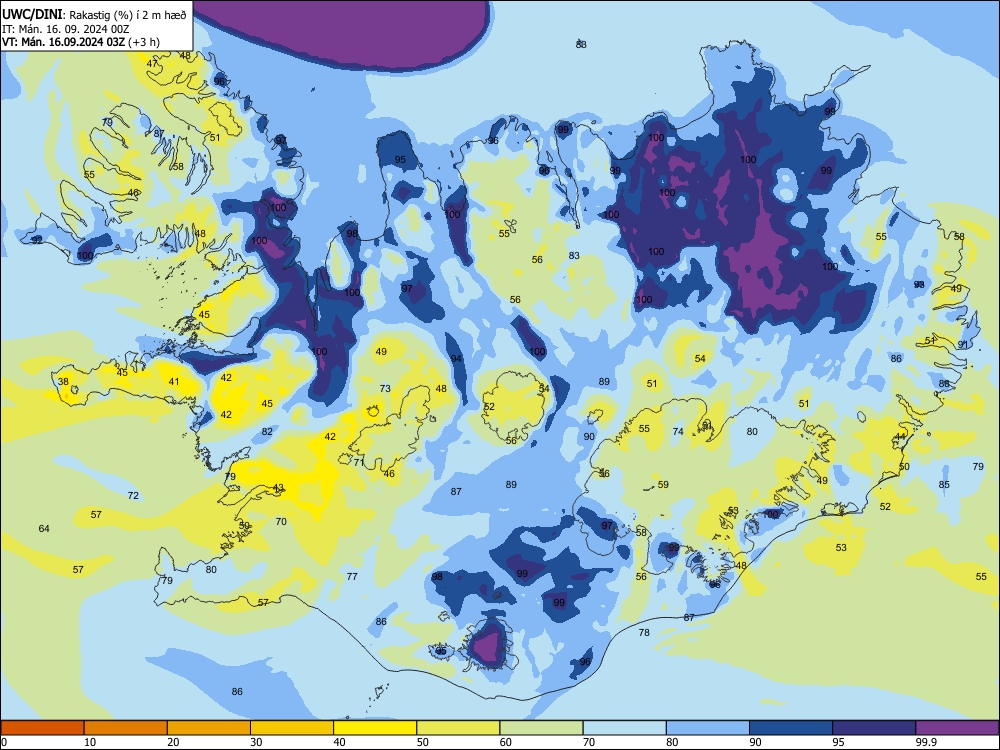Click the dark orange 0–10 legend swatch
The height and width of the screenshot is (750, 1000).
pyautogui.click(x=42, y=728)
